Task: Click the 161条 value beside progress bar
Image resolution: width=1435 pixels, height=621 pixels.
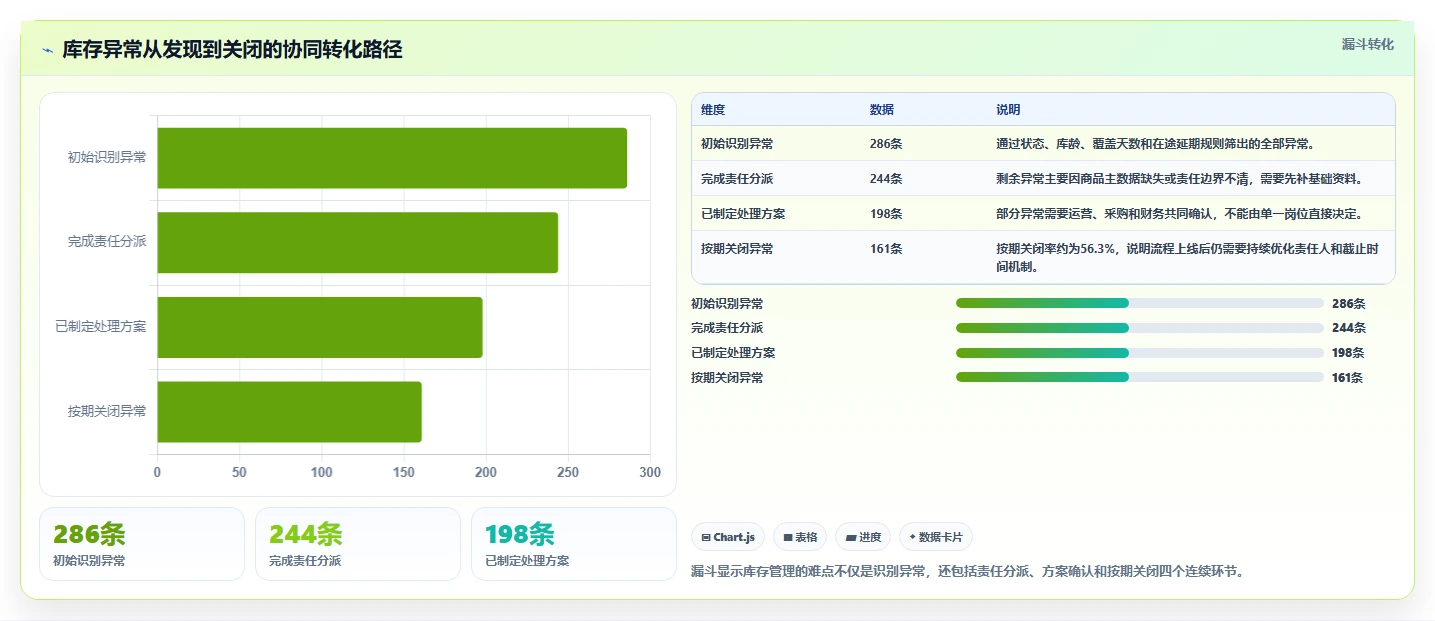Action: pyautogui.click(x=1348, y=377)
